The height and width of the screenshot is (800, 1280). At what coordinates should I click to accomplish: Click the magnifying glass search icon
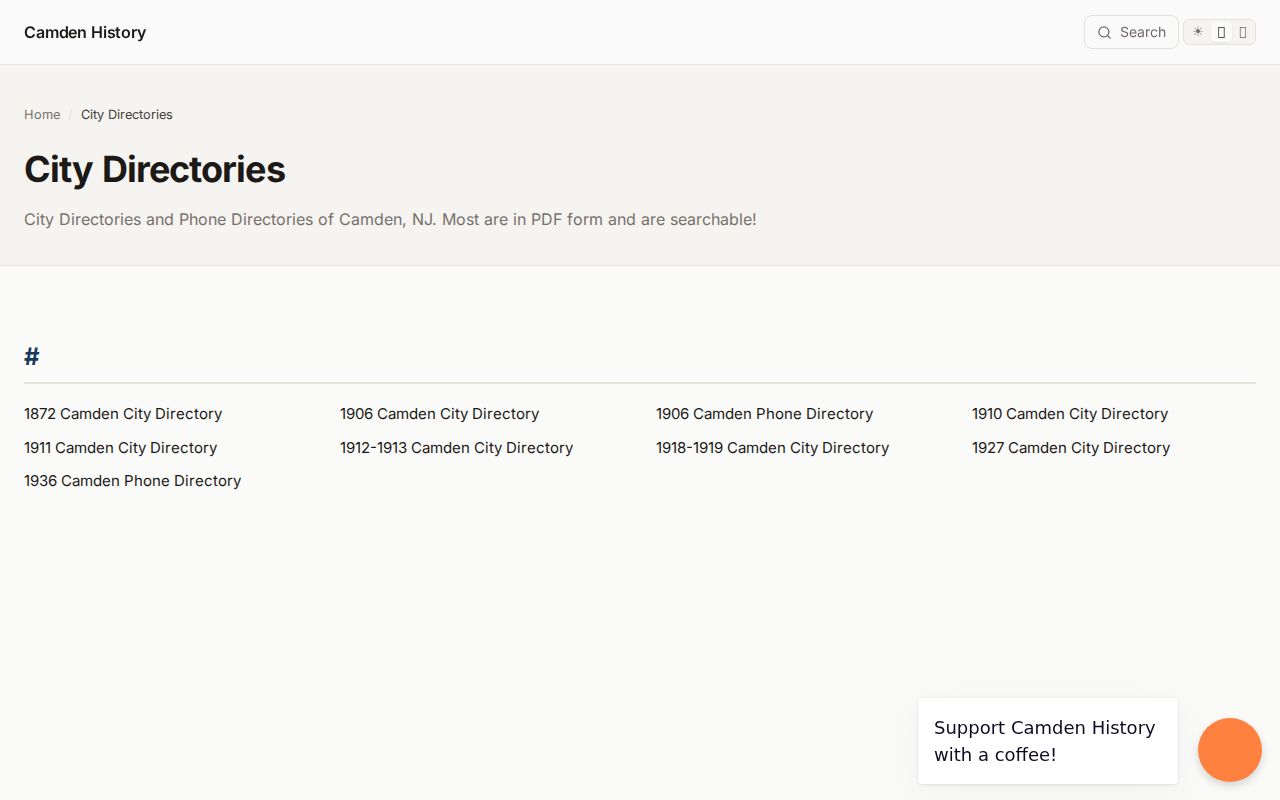point(1104,32)
